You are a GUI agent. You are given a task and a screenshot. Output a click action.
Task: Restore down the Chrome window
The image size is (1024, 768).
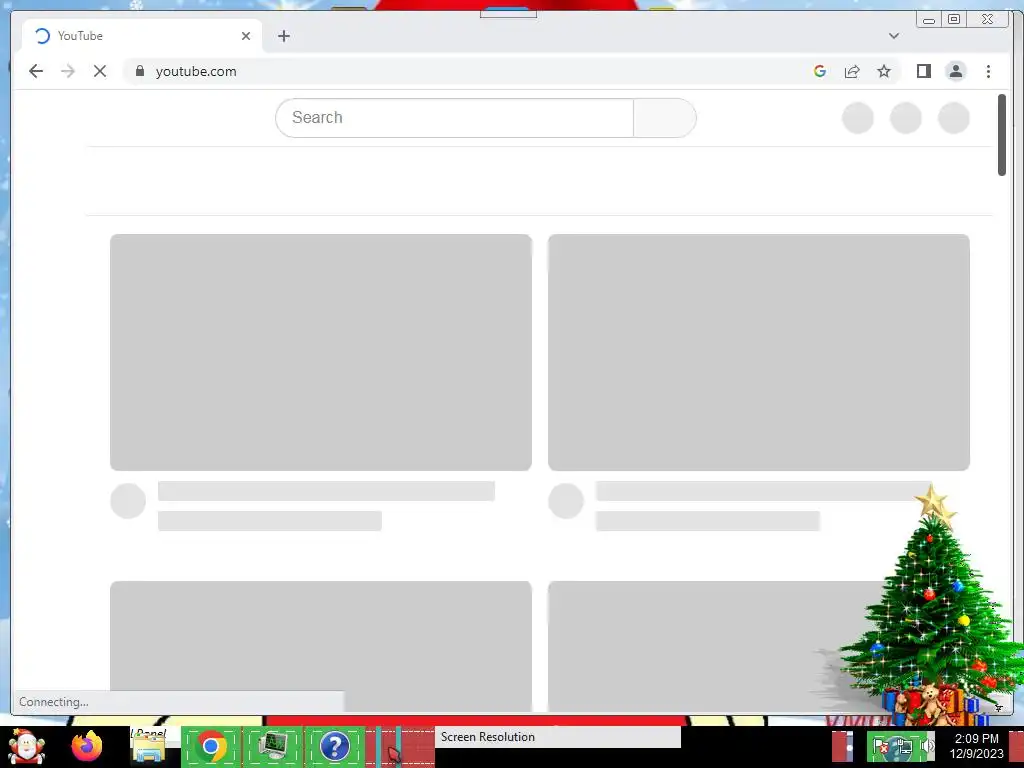[x=953, y=20]
